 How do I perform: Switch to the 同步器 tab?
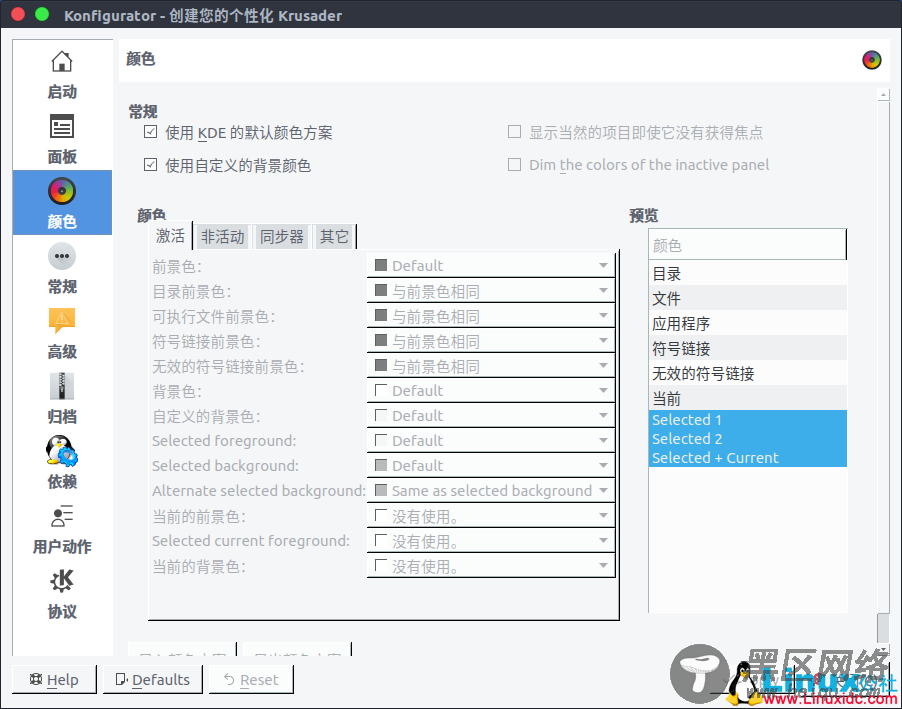point(281,237)
